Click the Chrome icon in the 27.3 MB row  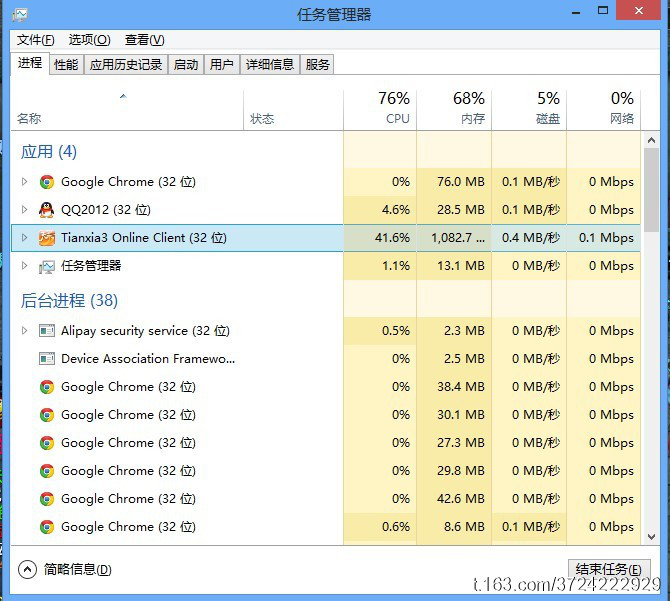[x=47, y=443]
